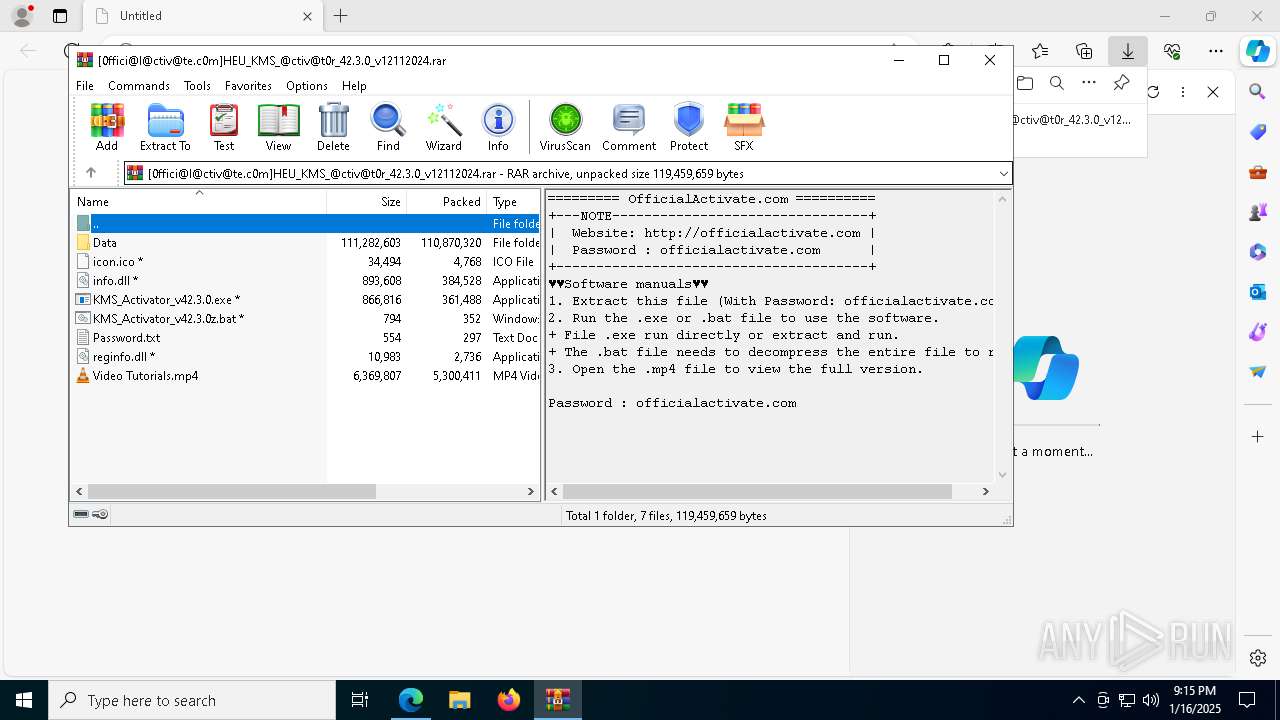Open the Edge Downloads icon
Image resolution: width=1280 pixels, height=720 pixels.
point(1127,51)
